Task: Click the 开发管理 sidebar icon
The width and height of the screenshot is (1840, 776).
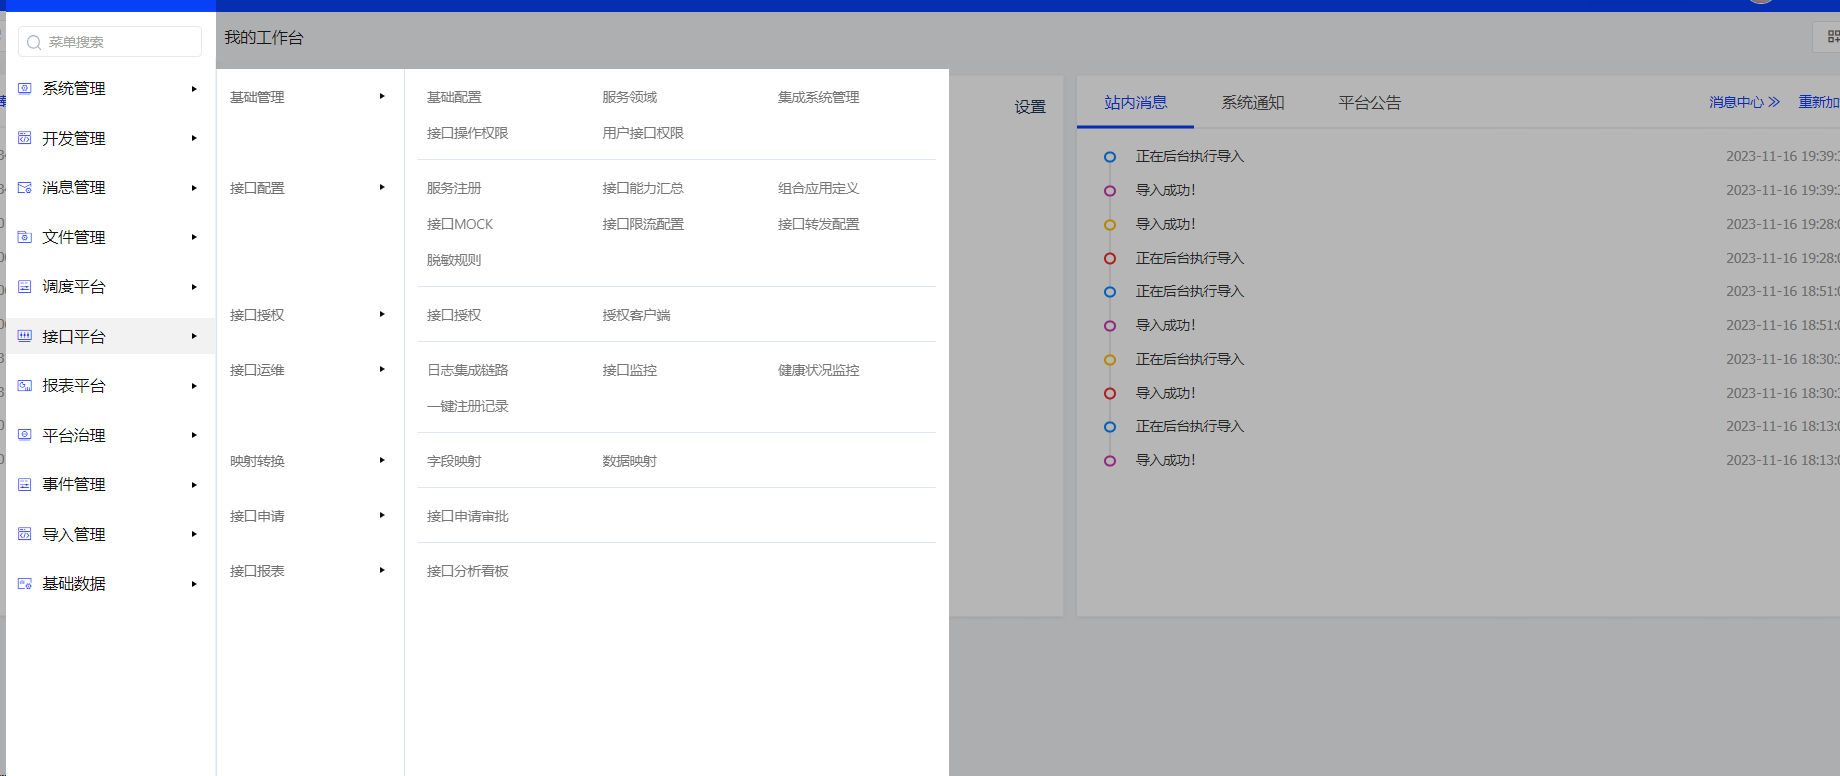Action: [25, 138]
